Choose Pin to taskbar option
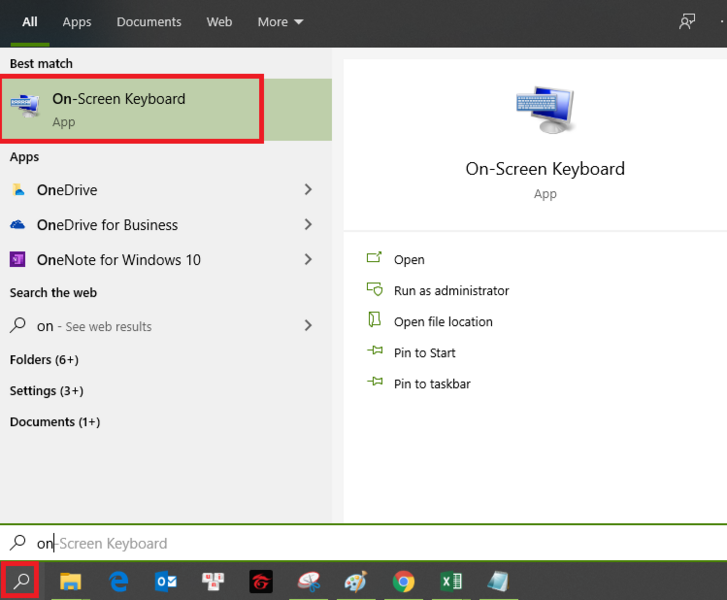The width and height of the screenshot is (727, 600). (x=432, y=384)
